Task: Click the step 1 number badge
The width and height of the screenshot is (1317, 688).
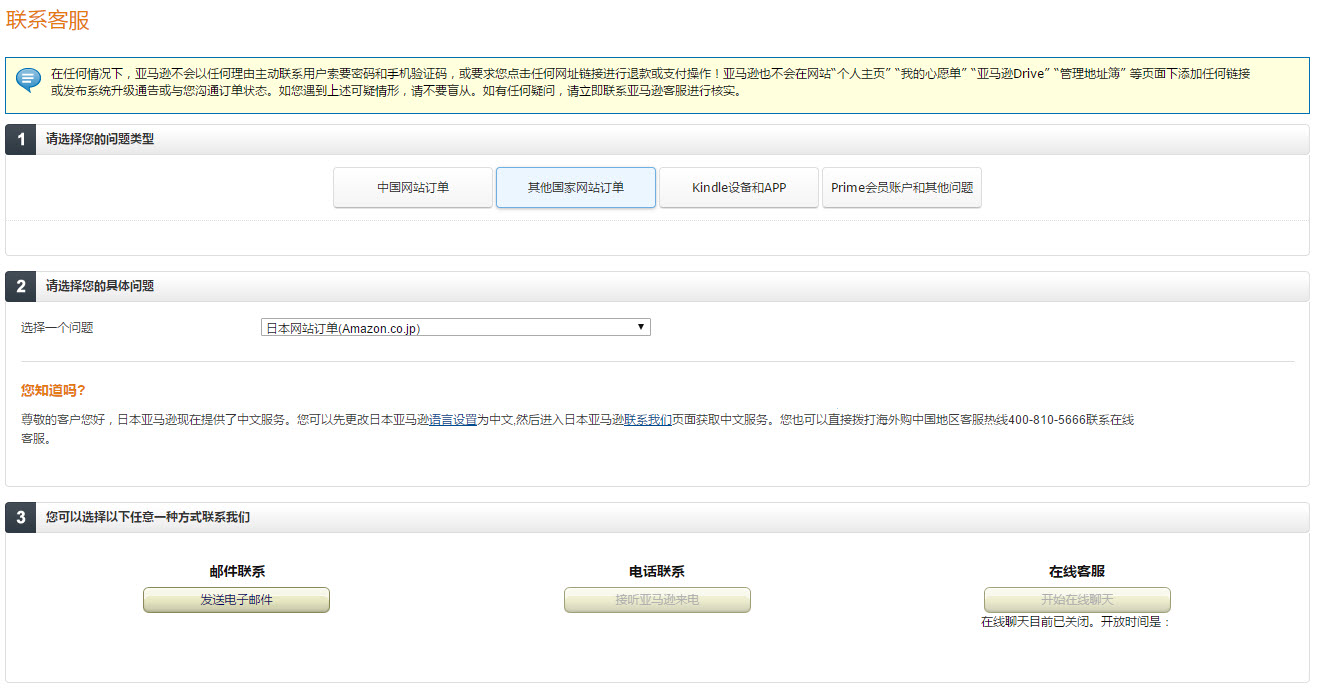Action: [x=21, y=139]
